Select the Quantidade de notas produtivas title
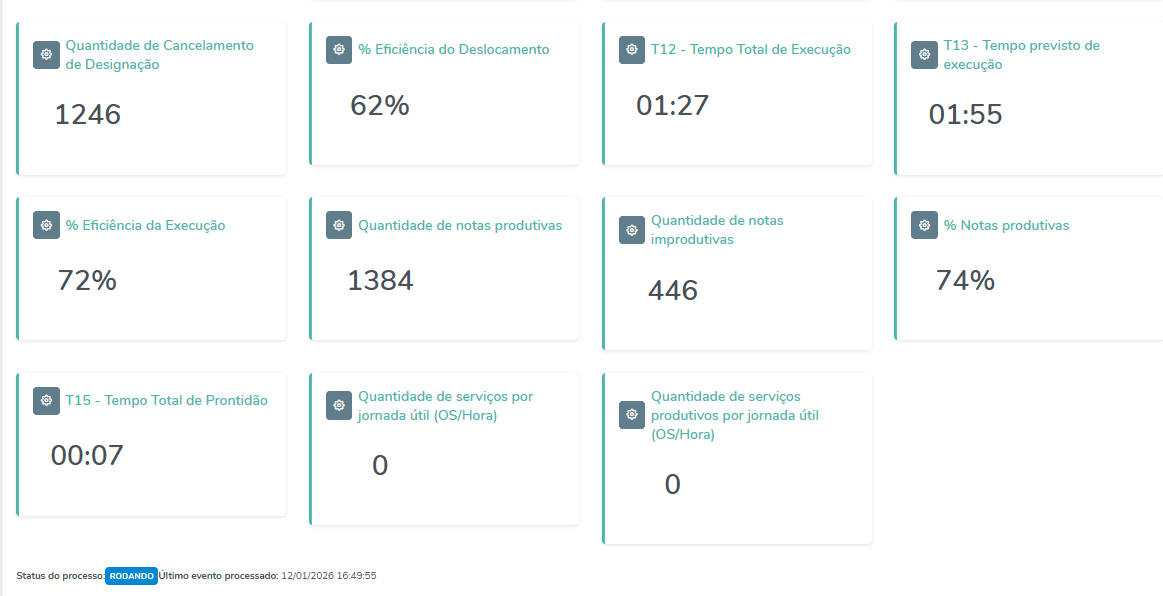This screenshot has height=596, width=1163. coord(460,225)
